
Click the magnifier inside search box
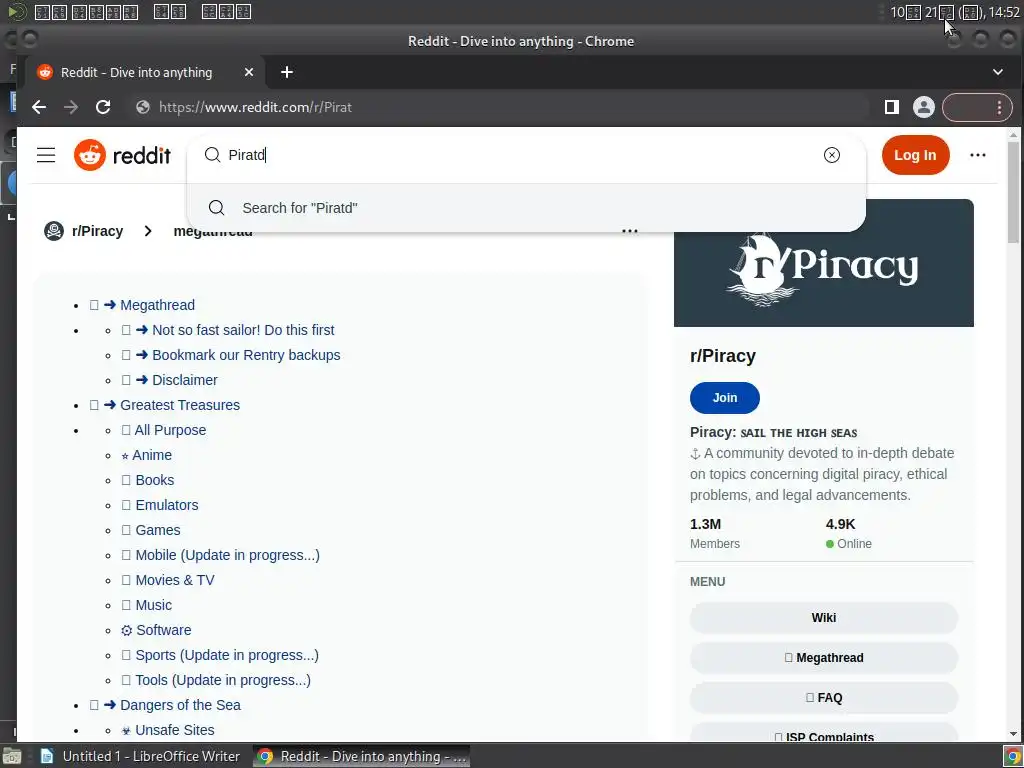point(212,155)
